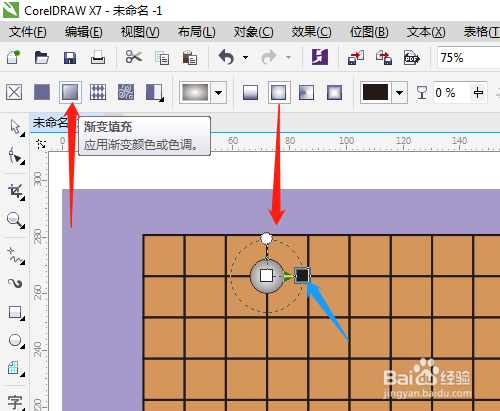Select the Bitmap pattern fill button

click(x=126, y=92)
